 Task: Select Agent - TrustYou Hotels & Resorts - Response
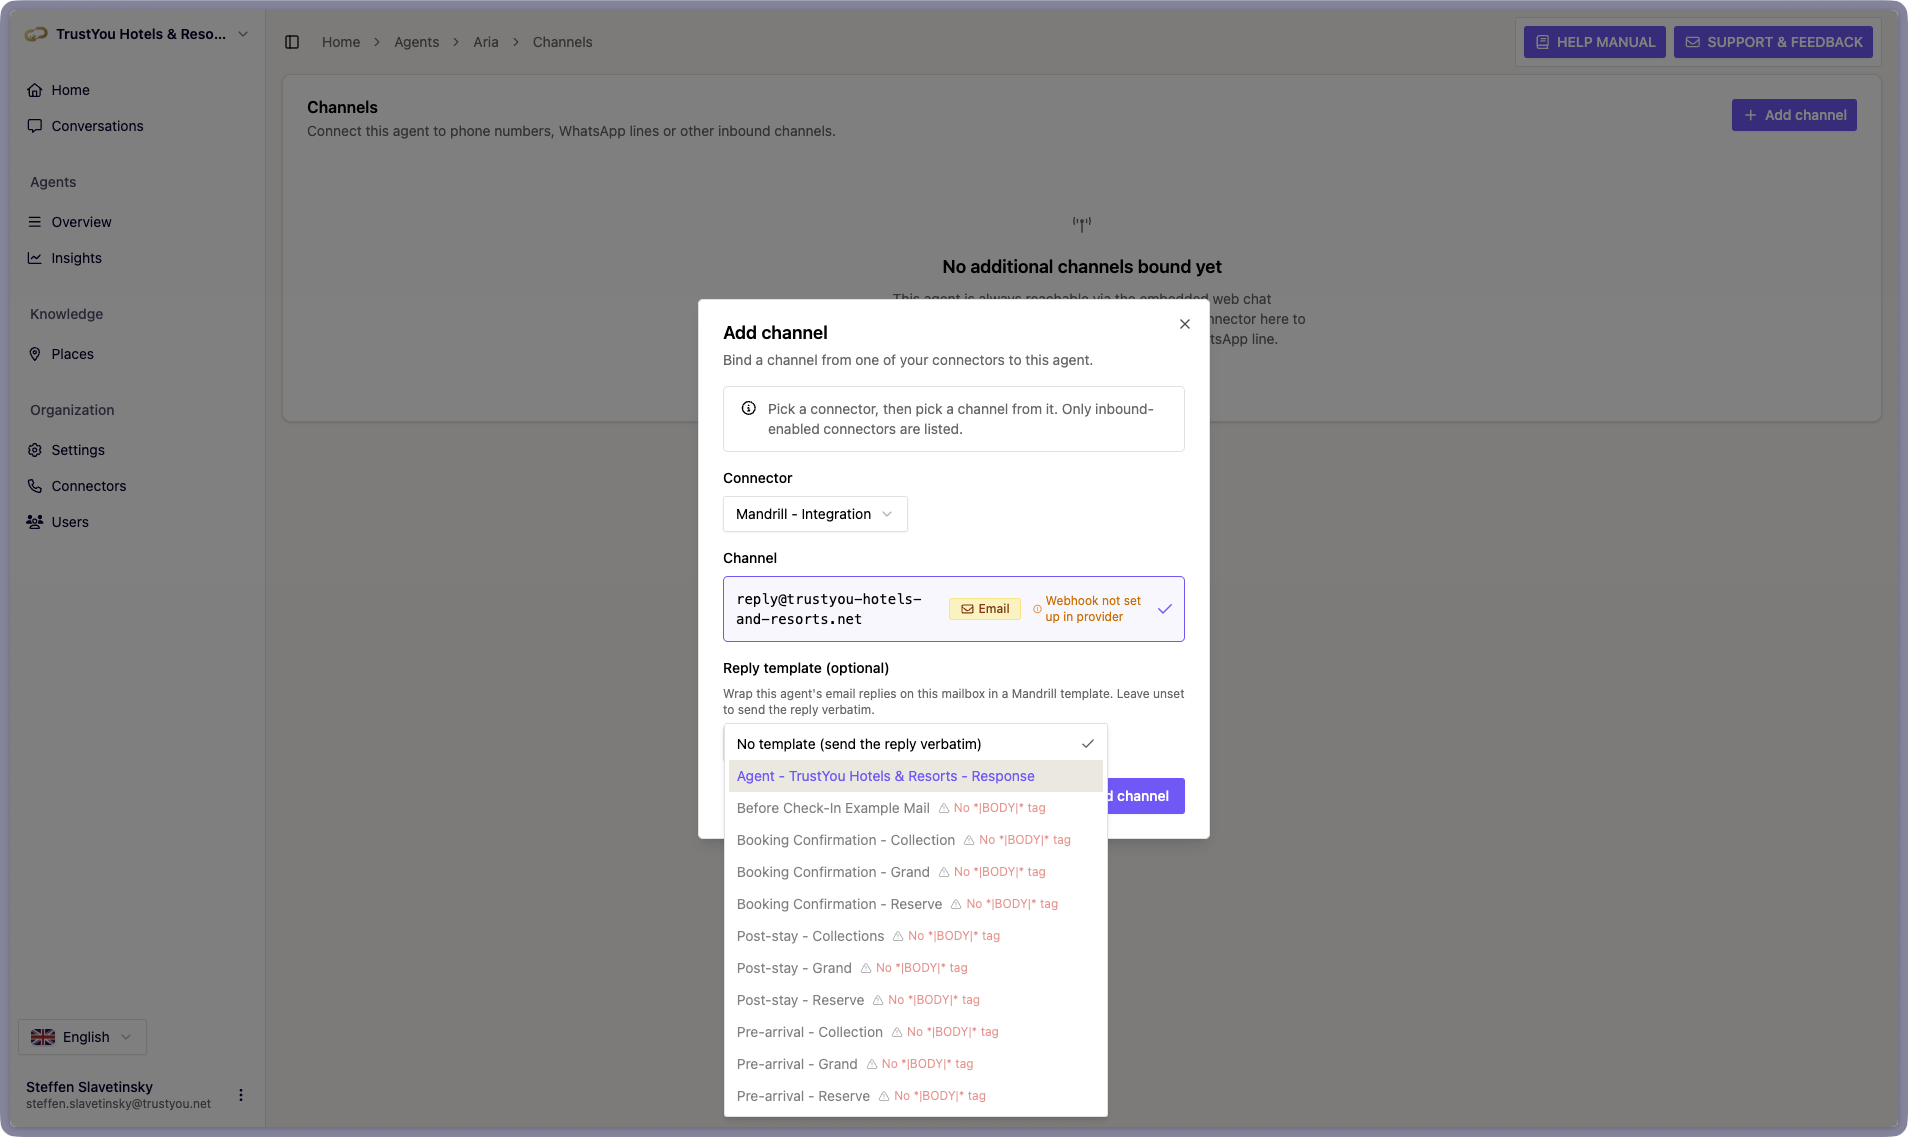(915, 776)
